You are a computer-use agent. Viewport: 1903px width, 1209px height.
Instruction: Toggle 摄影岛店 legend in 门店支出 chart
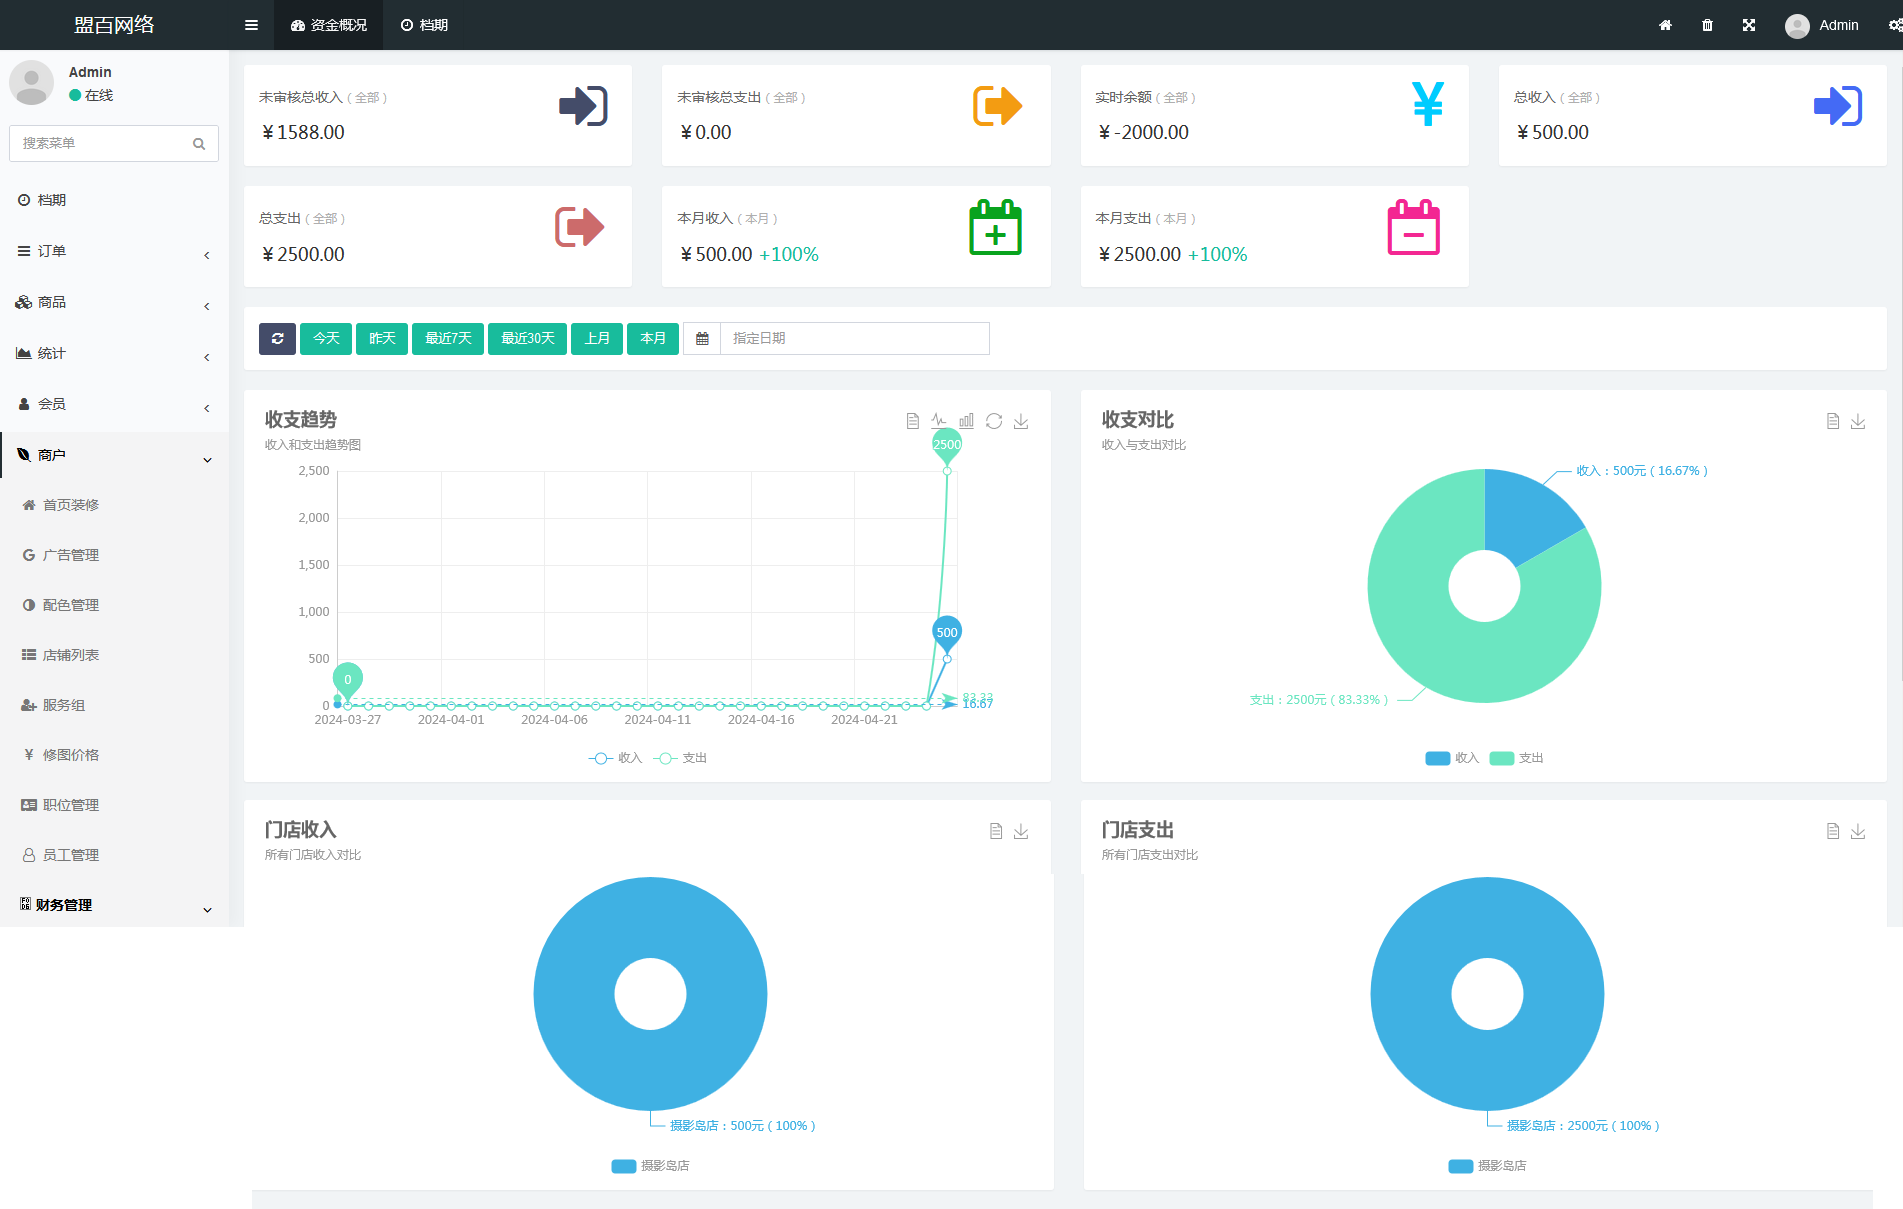[1487, 1166]
